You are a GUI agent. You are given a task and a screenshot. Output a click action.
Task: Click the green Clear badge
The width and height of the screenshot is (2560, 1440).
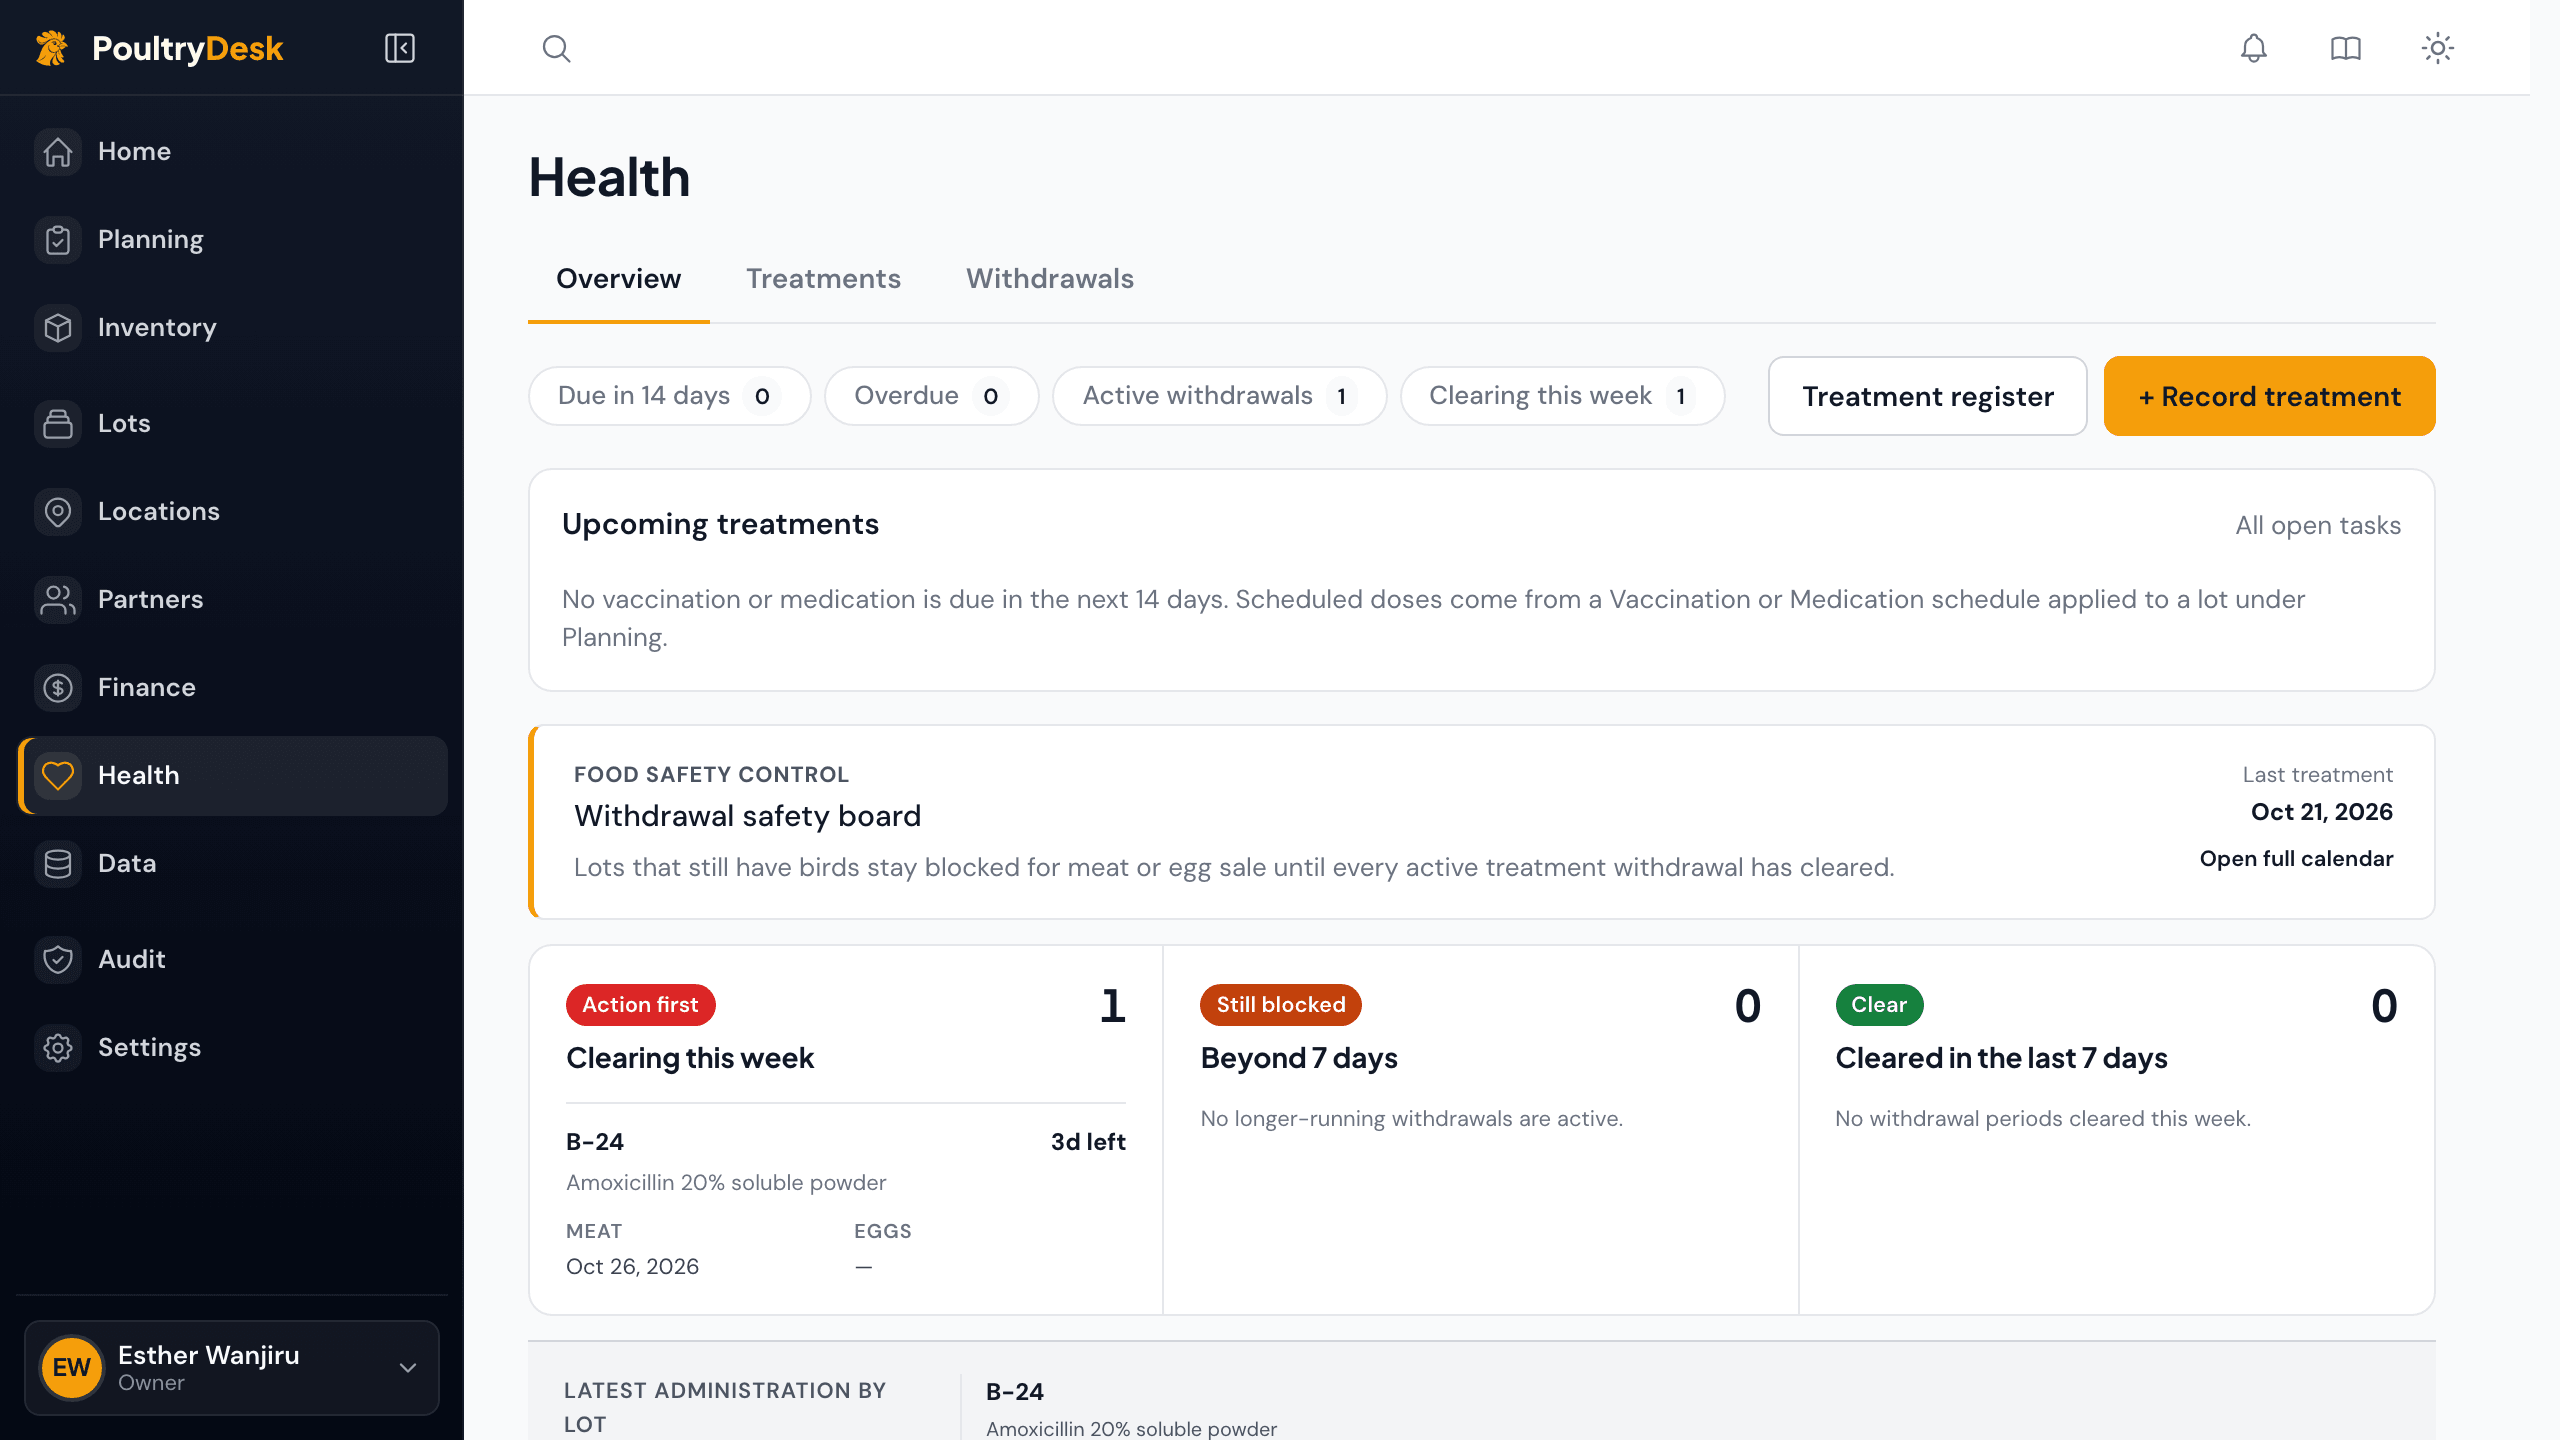tap(1879, 1005)
